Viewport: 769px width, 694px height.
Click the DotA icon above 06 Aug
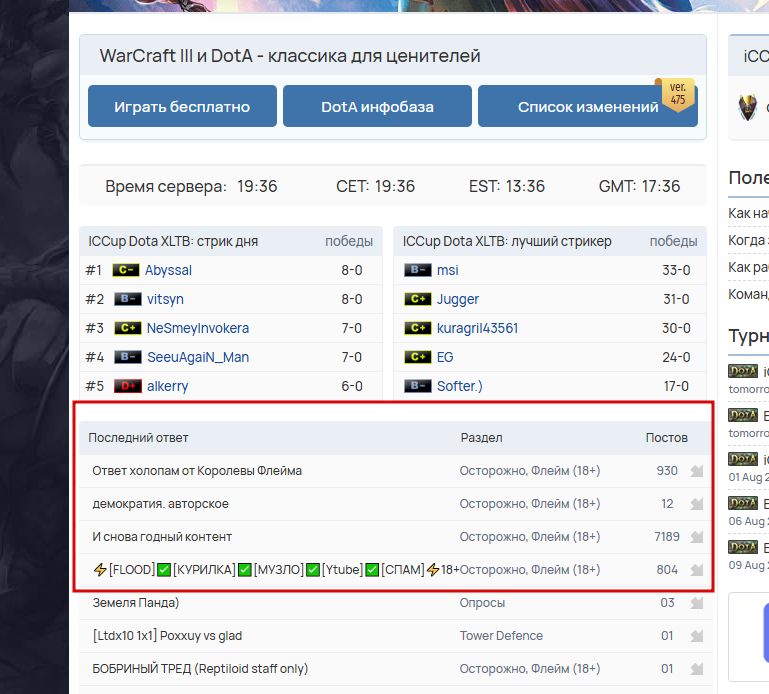[x=743, y=503]
